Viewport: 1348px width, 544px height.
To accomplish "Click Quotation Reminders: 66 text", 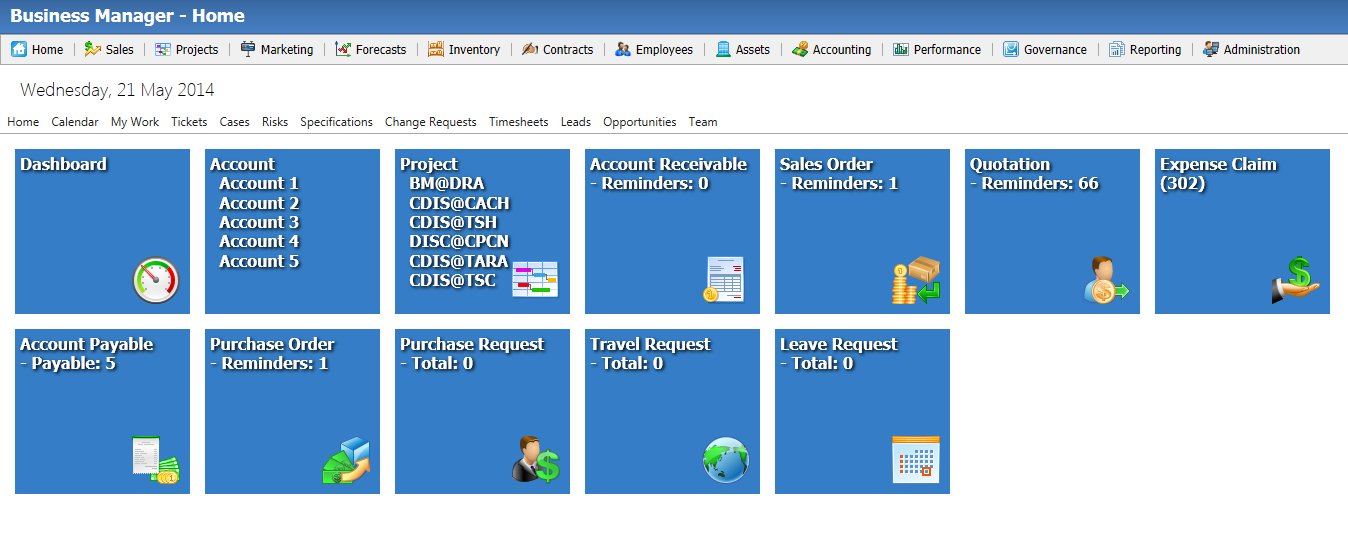I will (x=1034, y=184).
